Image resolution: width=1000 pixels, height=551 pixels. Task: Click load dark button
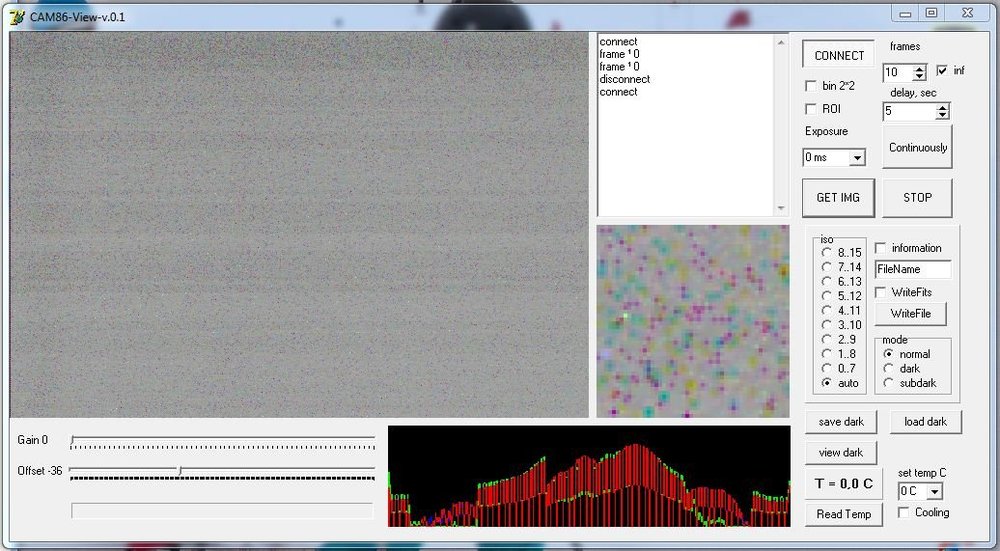925,422
